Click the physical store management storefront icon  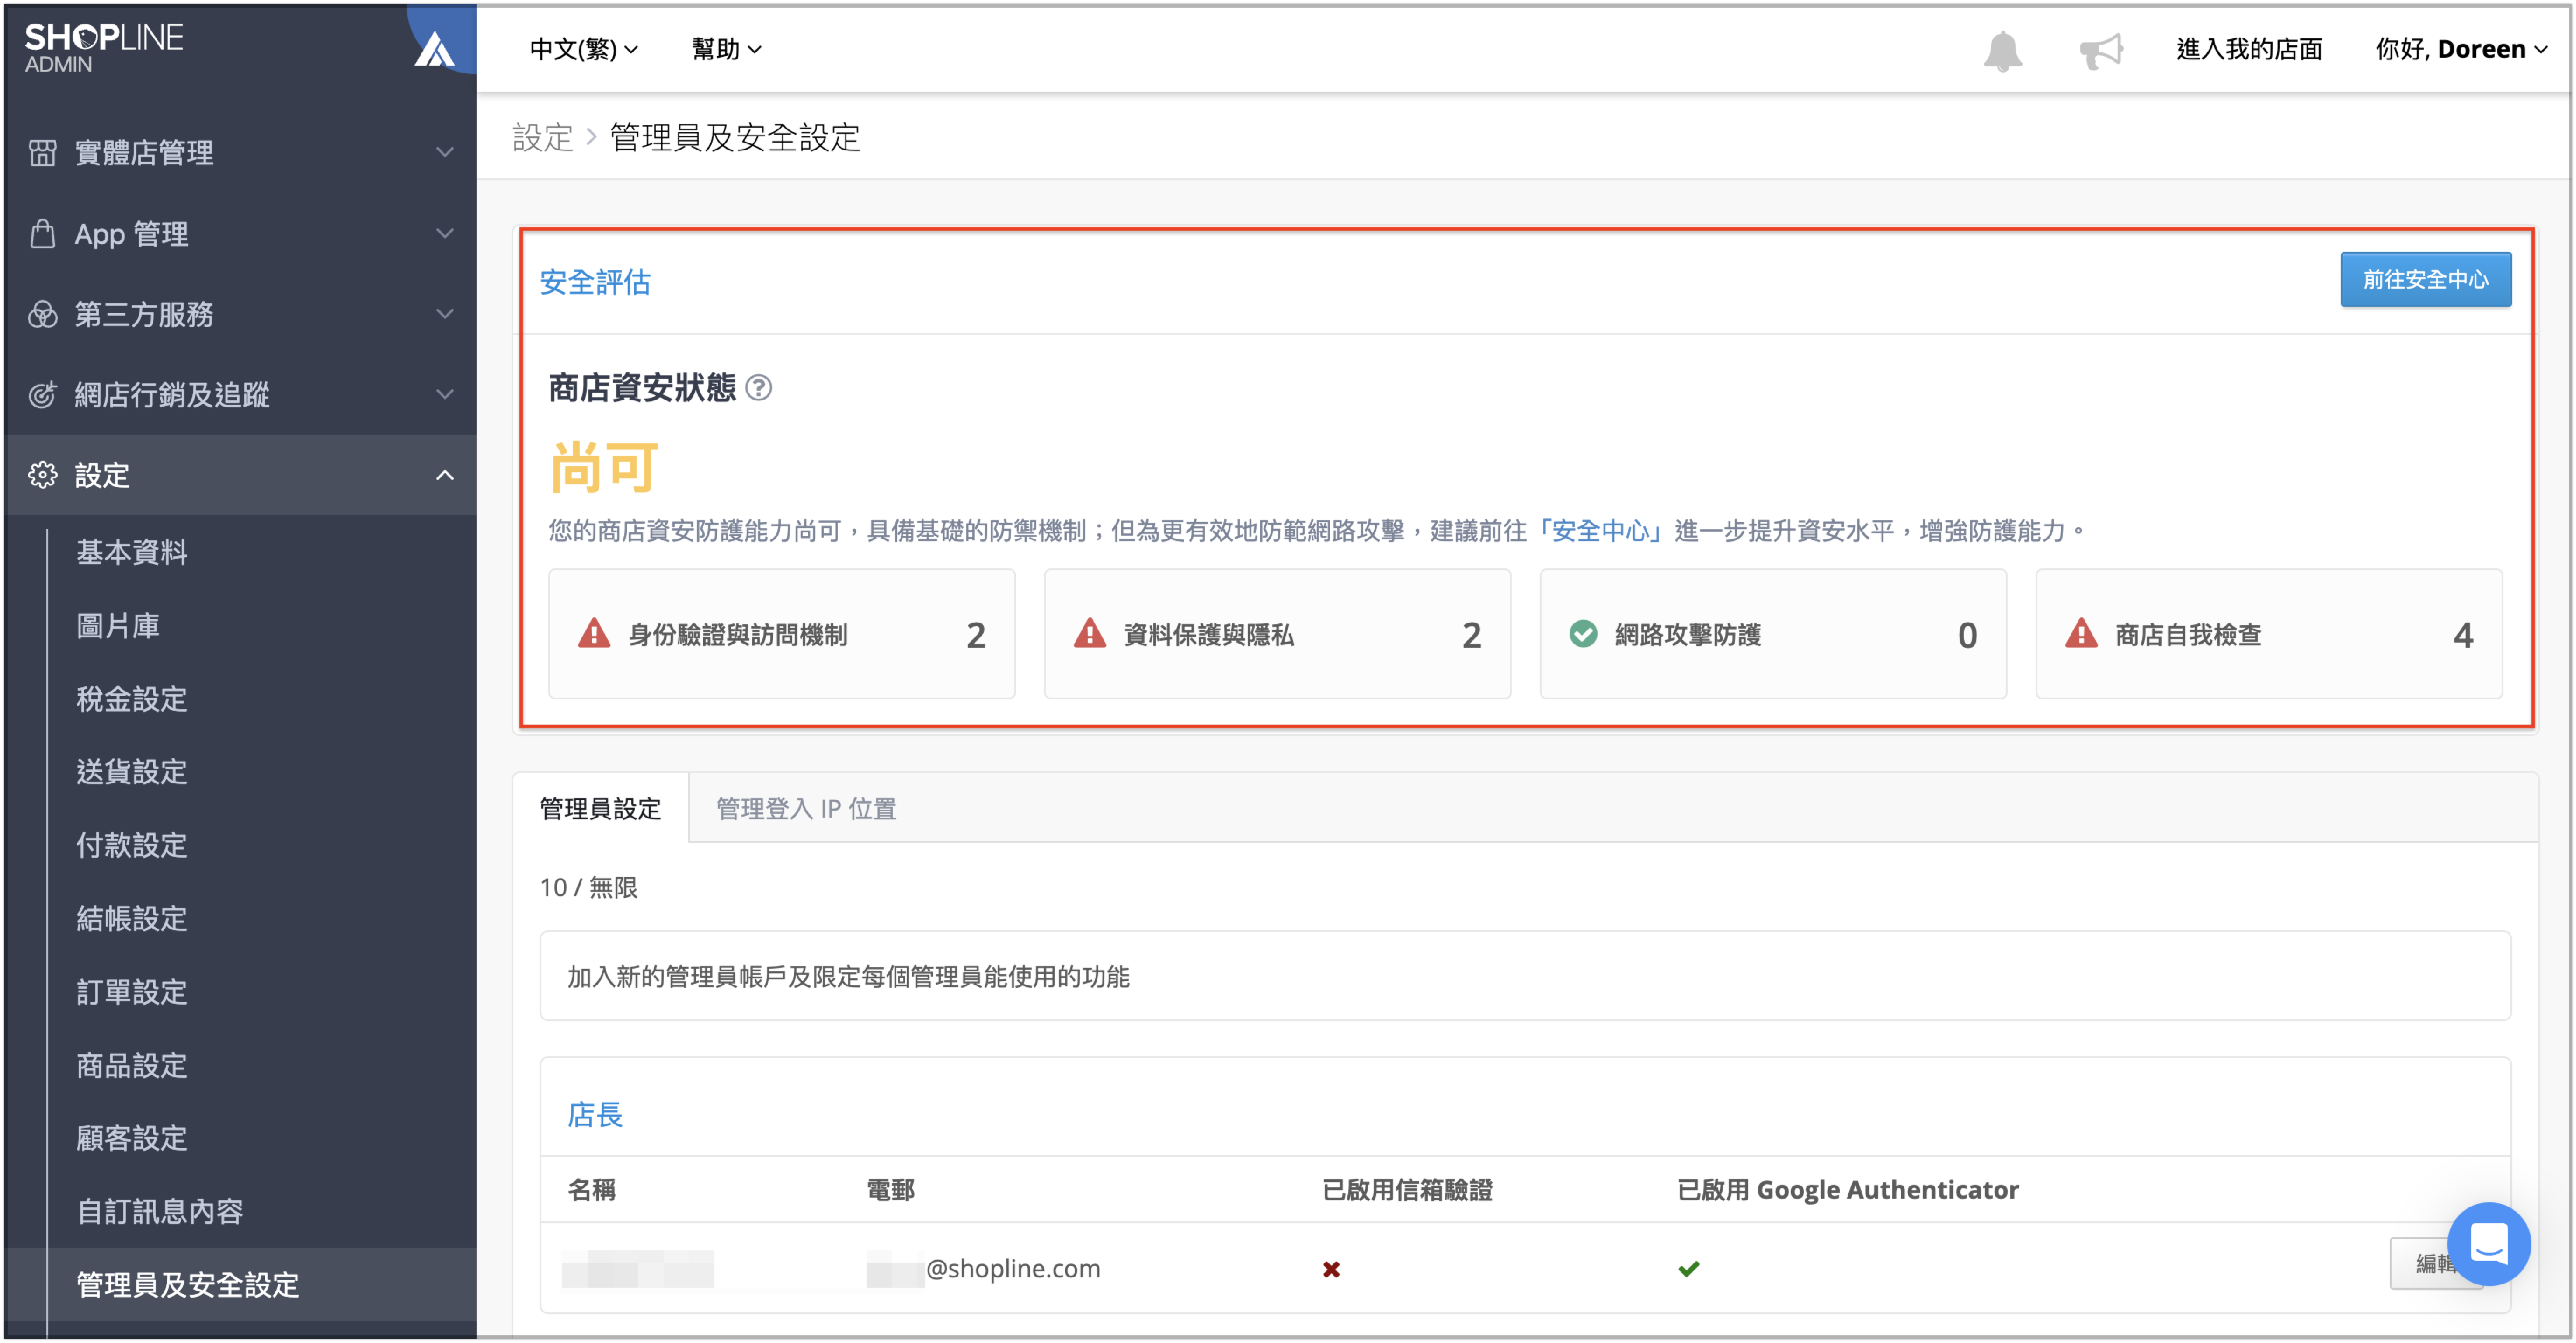[x=42, y=152]
